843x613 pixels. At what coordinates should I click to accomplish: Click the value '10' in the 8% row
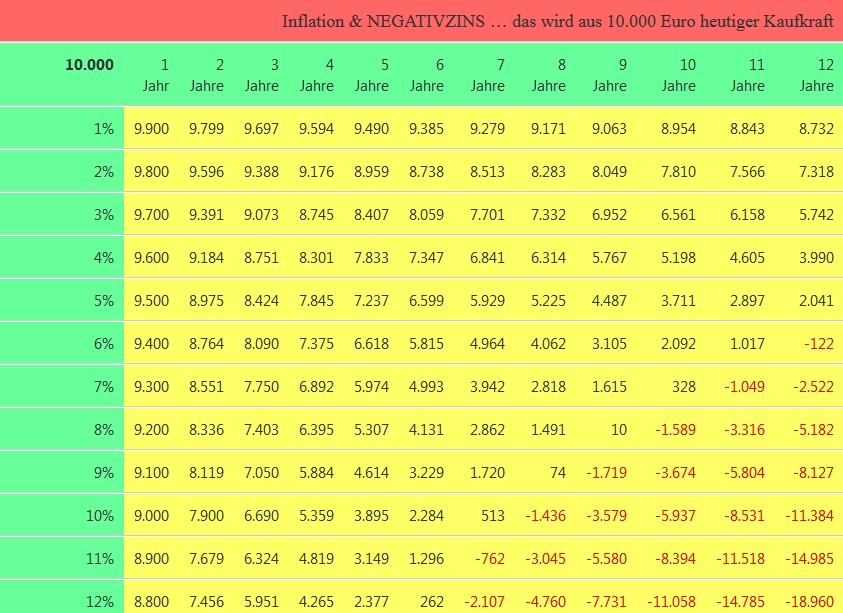[x=619, y=430]
